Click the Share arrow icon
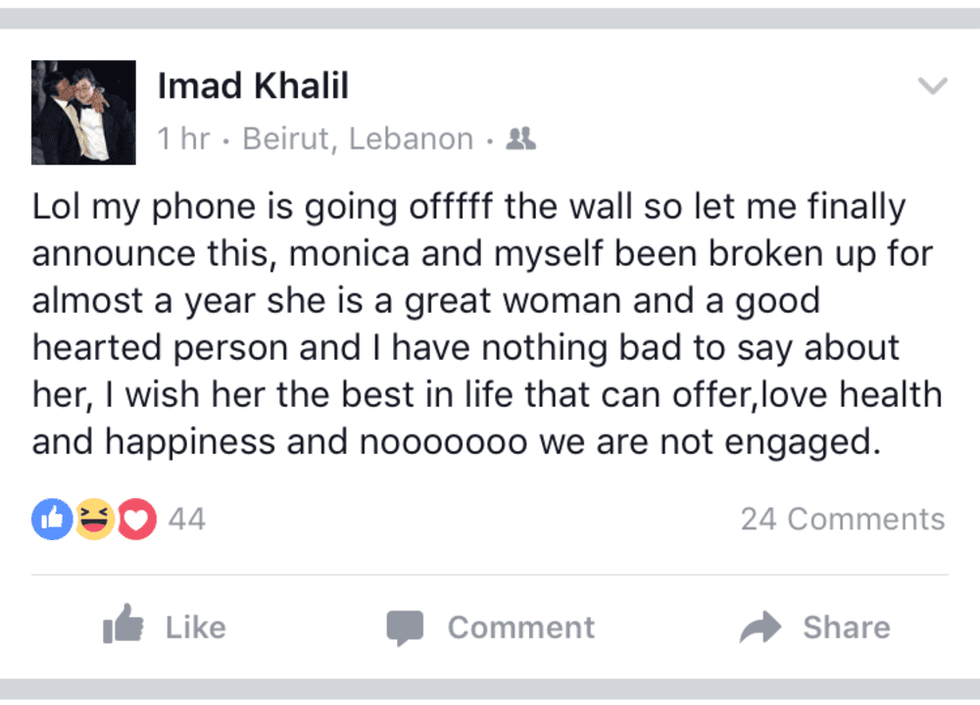The height and width of the screenshot is (705, 980). click(x=764, y=627)
